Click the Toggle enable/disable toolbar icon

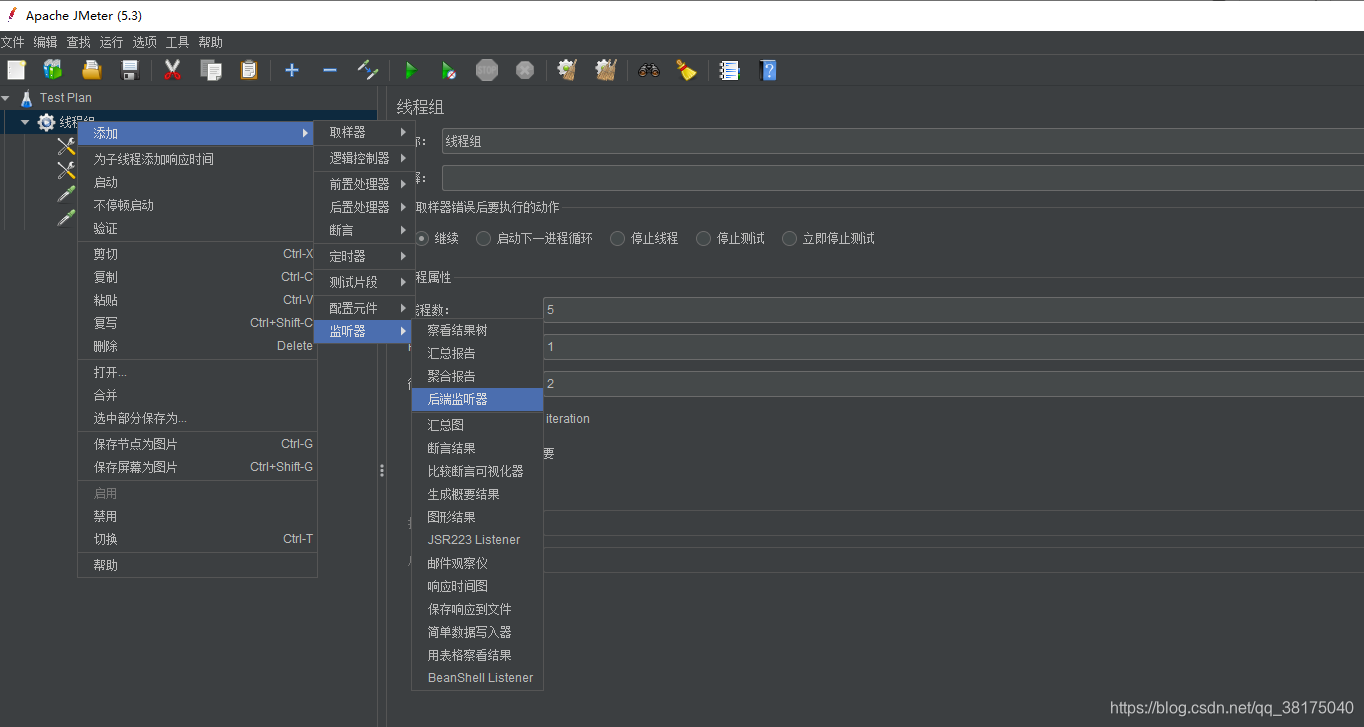point(367,70)
